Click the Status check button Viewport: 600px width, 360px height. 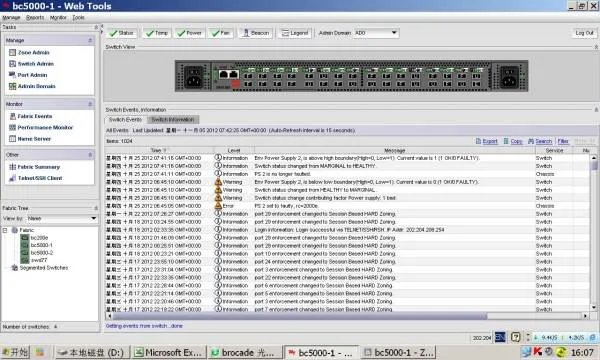(121, 33)
